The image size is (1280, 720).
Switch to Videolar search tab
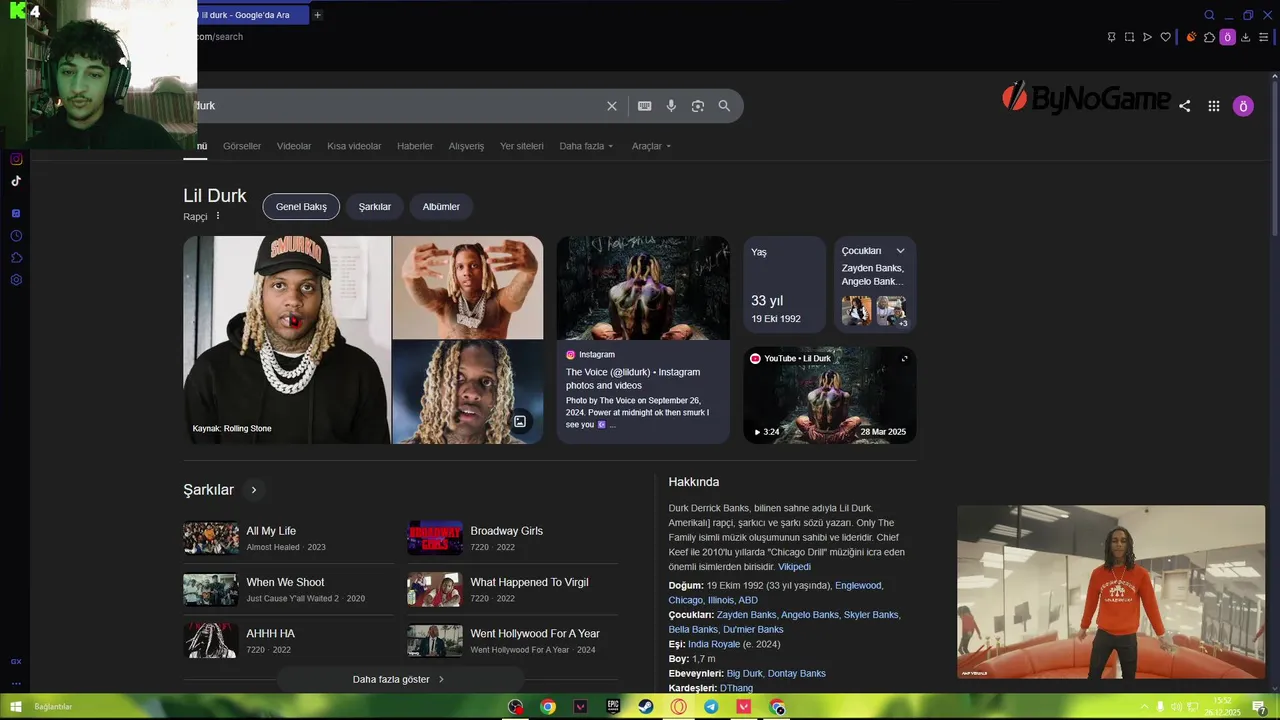coord(294,146)
